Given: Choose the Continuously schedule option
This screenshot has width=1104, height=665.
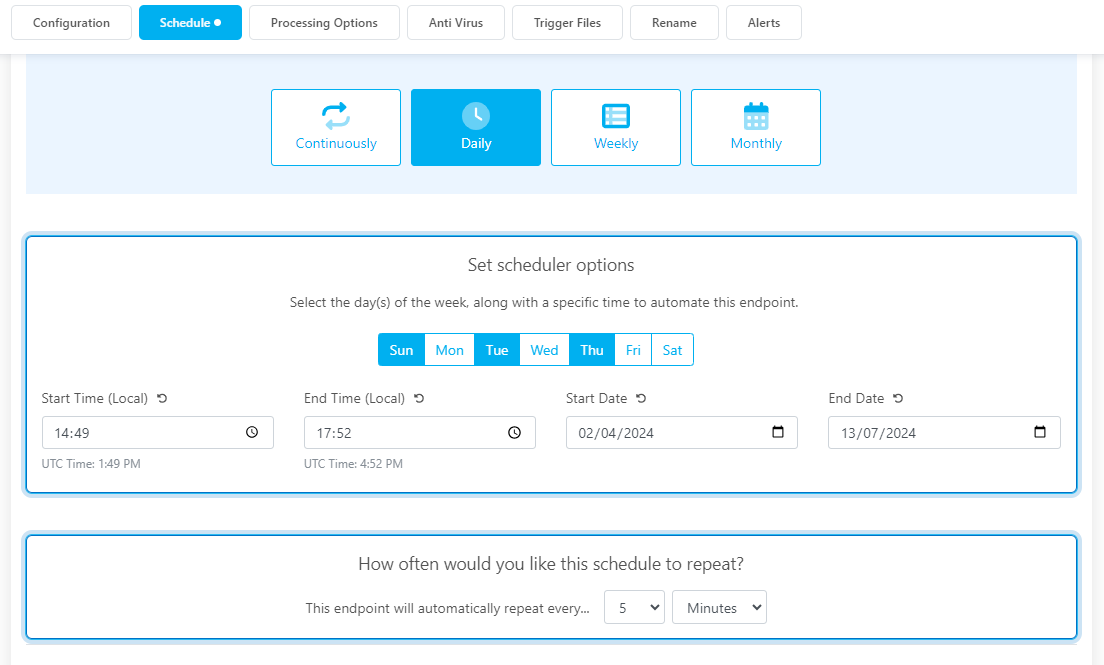Looking at the screenshot, I should click(336, 127).
